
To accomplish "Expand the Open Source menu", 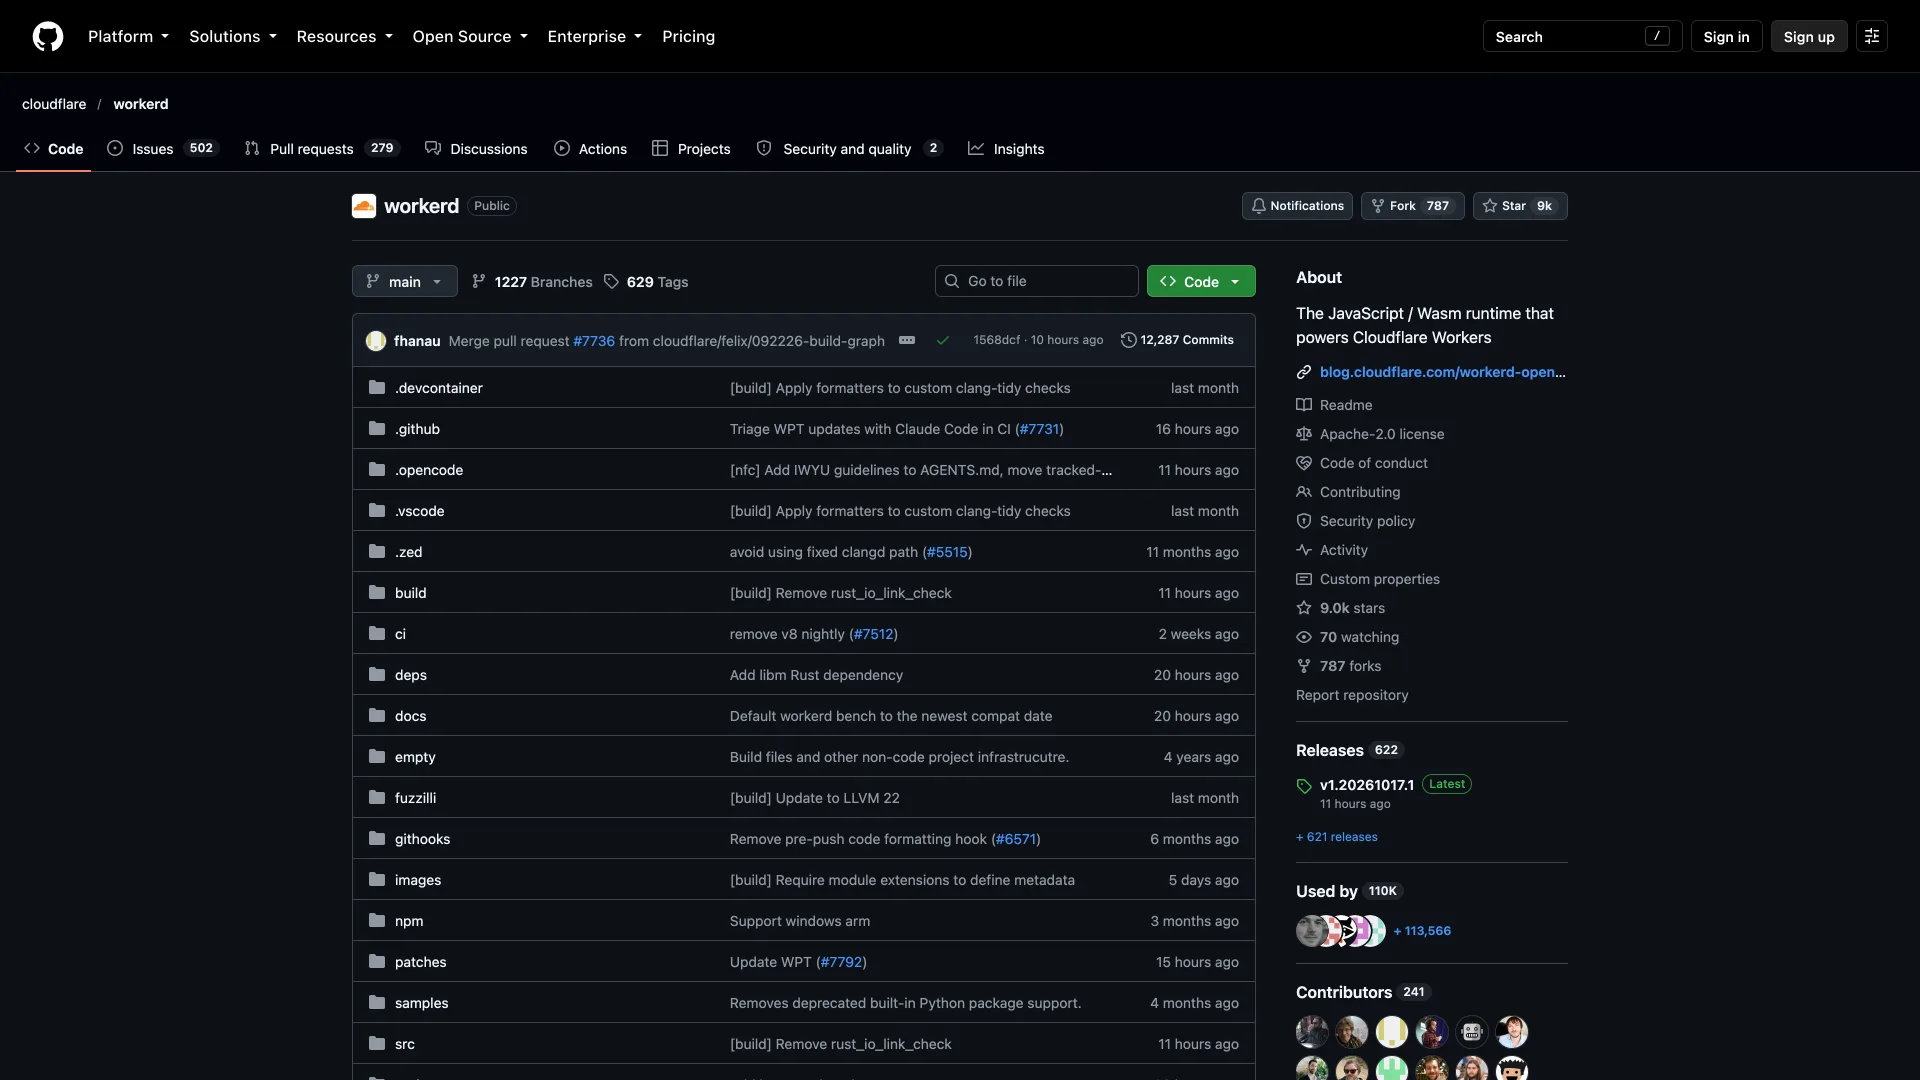I will click(x=470, y=37).
